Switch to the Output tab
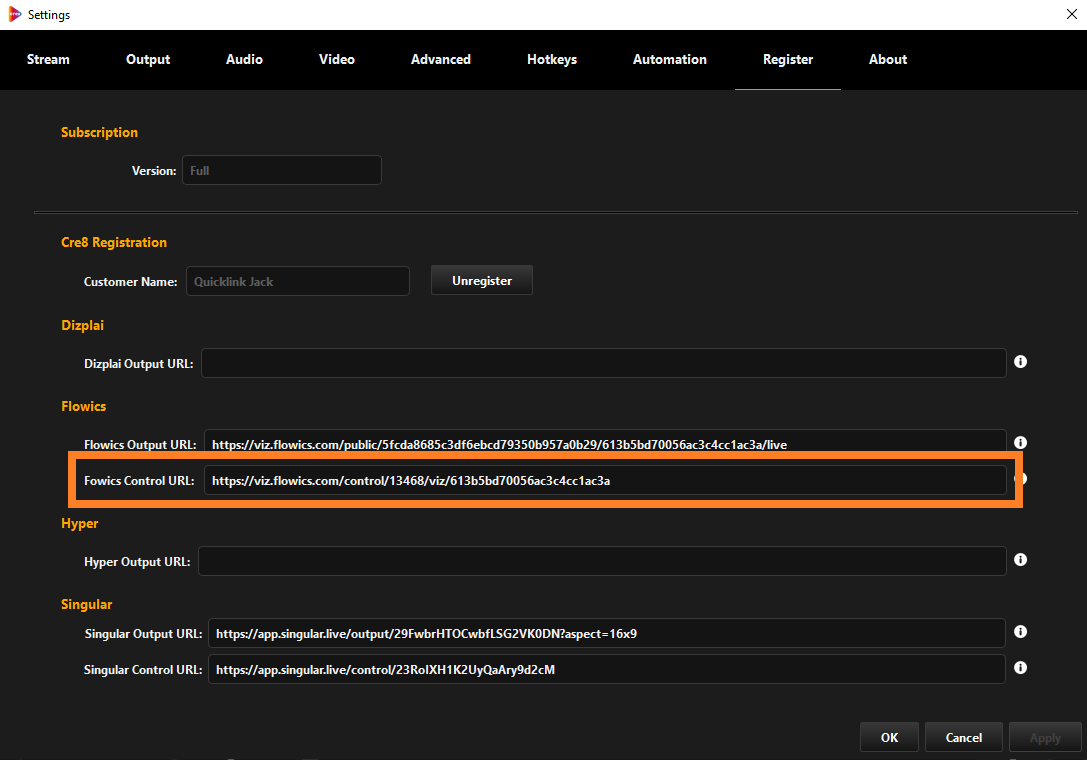The image size is (1087, 760). tap(148, 60)
